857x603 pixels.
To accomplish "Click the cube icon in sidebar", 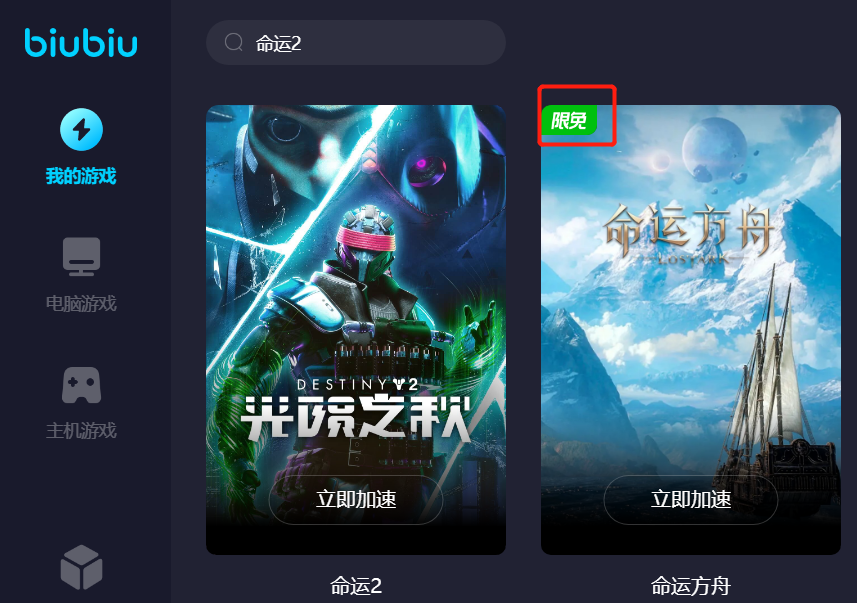I will (81, 567).
